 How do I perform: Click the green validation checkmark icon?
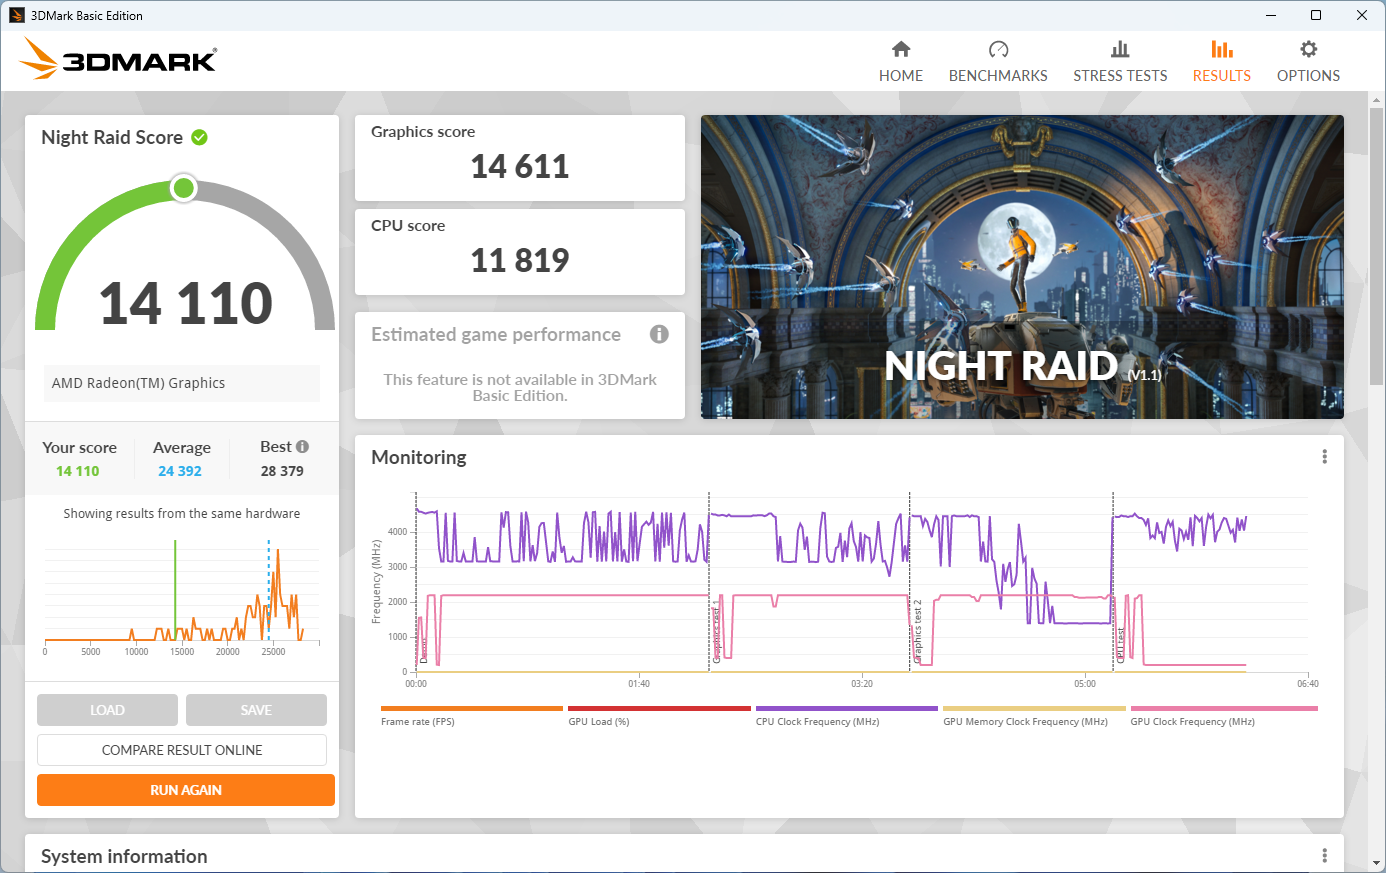pyautogui.click(x=199, y=137)
